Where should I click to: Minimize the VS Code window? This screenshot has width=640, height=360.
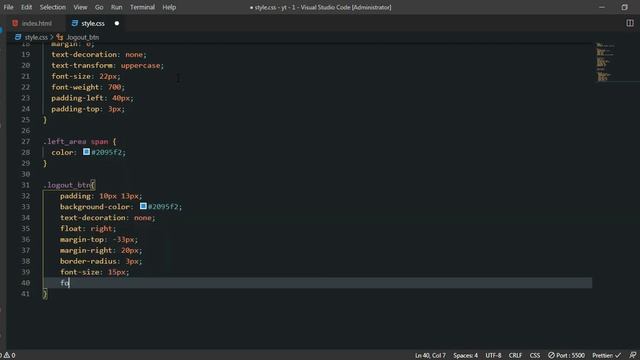[x=602, y=7]
